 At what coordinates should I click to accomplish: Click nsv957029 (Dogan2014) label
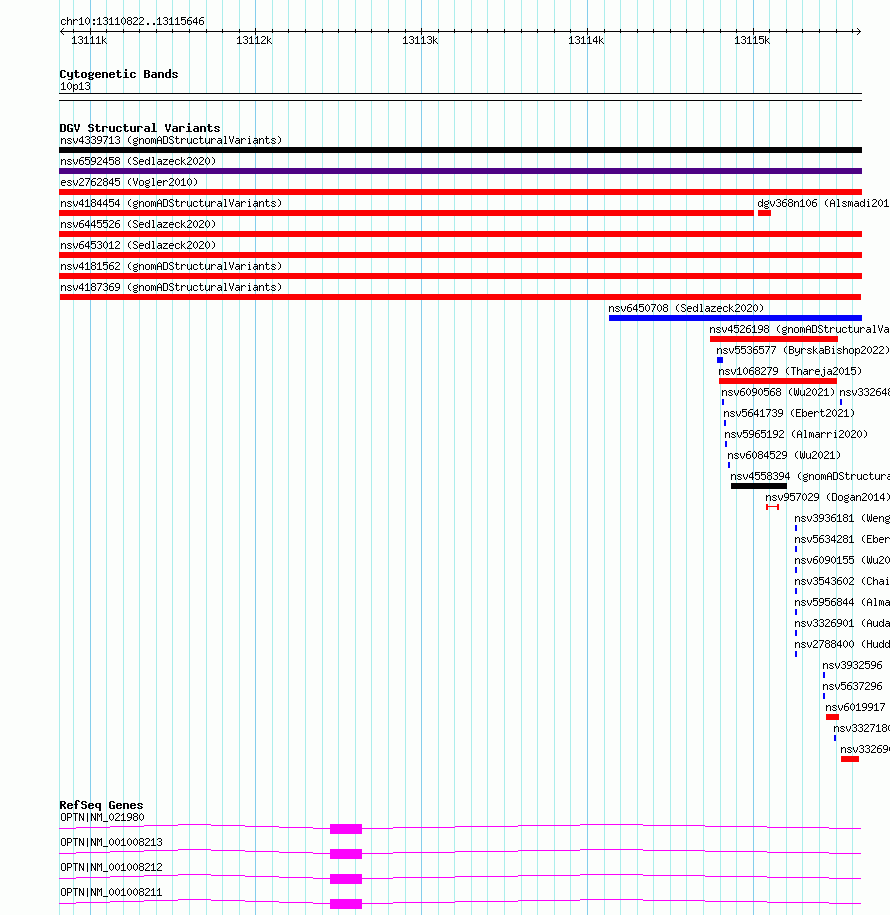click(827, 497)
